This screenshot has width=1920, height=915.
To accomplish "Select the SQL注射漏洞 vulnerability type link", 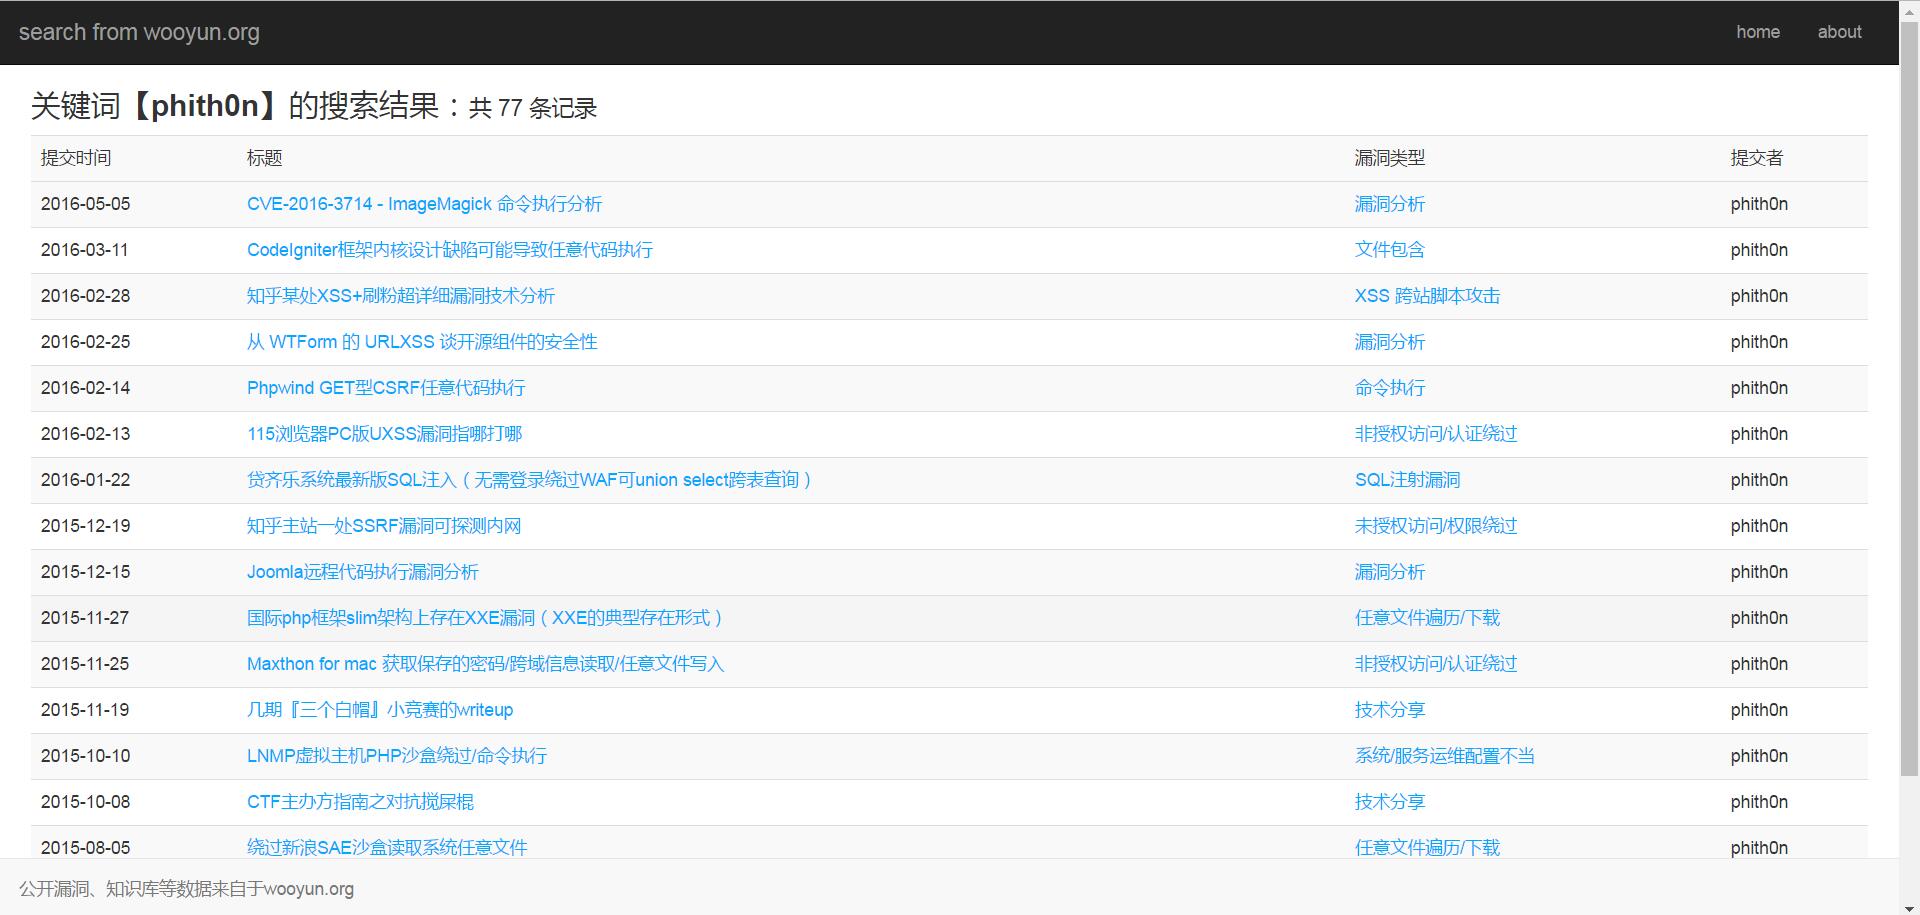I will 1406,480.
